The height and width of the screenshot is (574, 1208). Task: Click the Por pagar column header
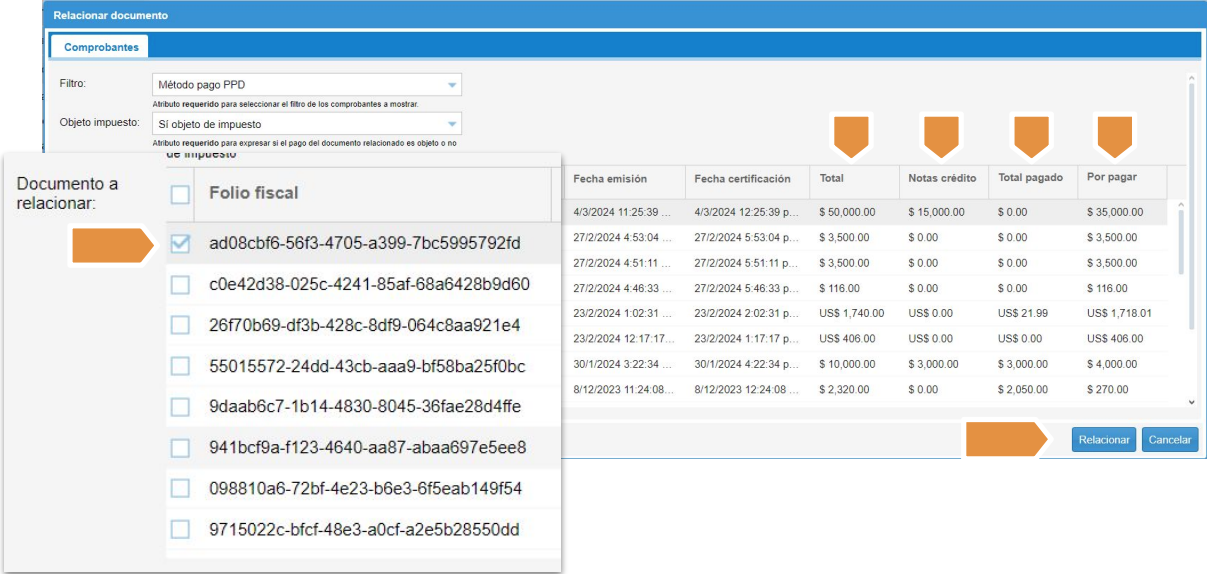click(x=1112, y=178)
